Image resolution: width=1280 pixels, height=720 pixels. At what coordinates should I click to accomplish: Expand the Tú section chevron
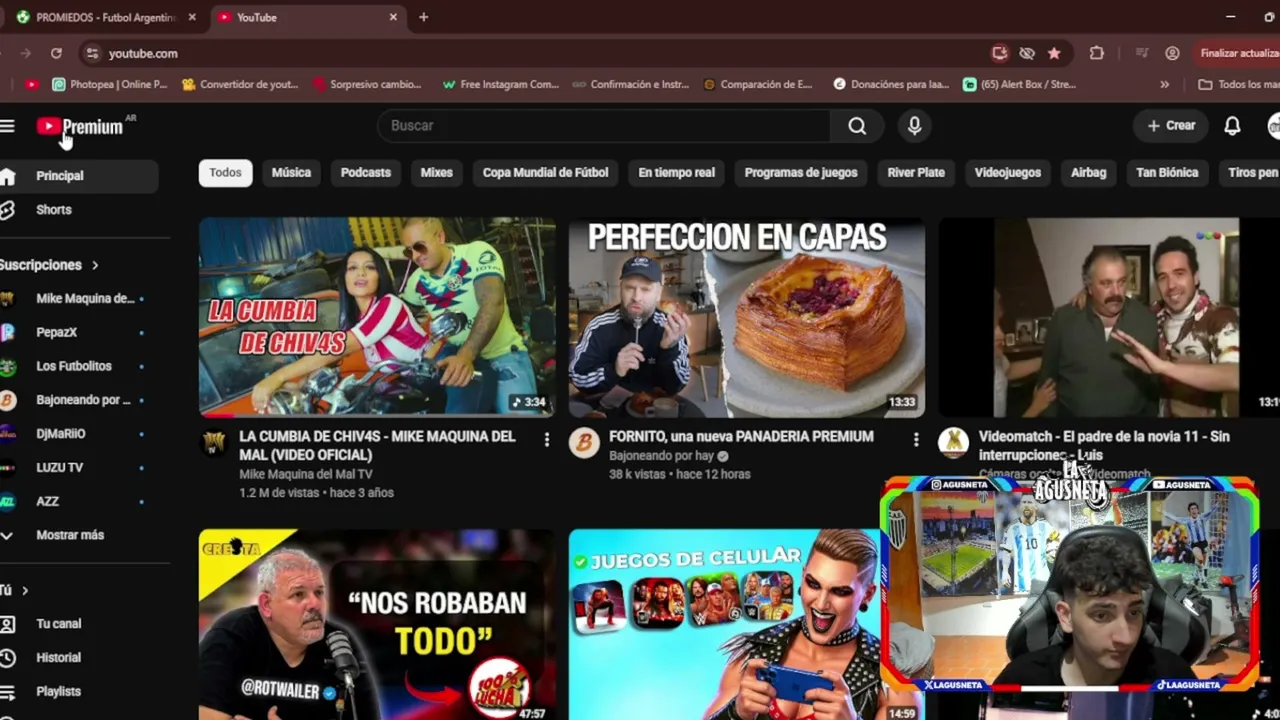click(25, 590)
